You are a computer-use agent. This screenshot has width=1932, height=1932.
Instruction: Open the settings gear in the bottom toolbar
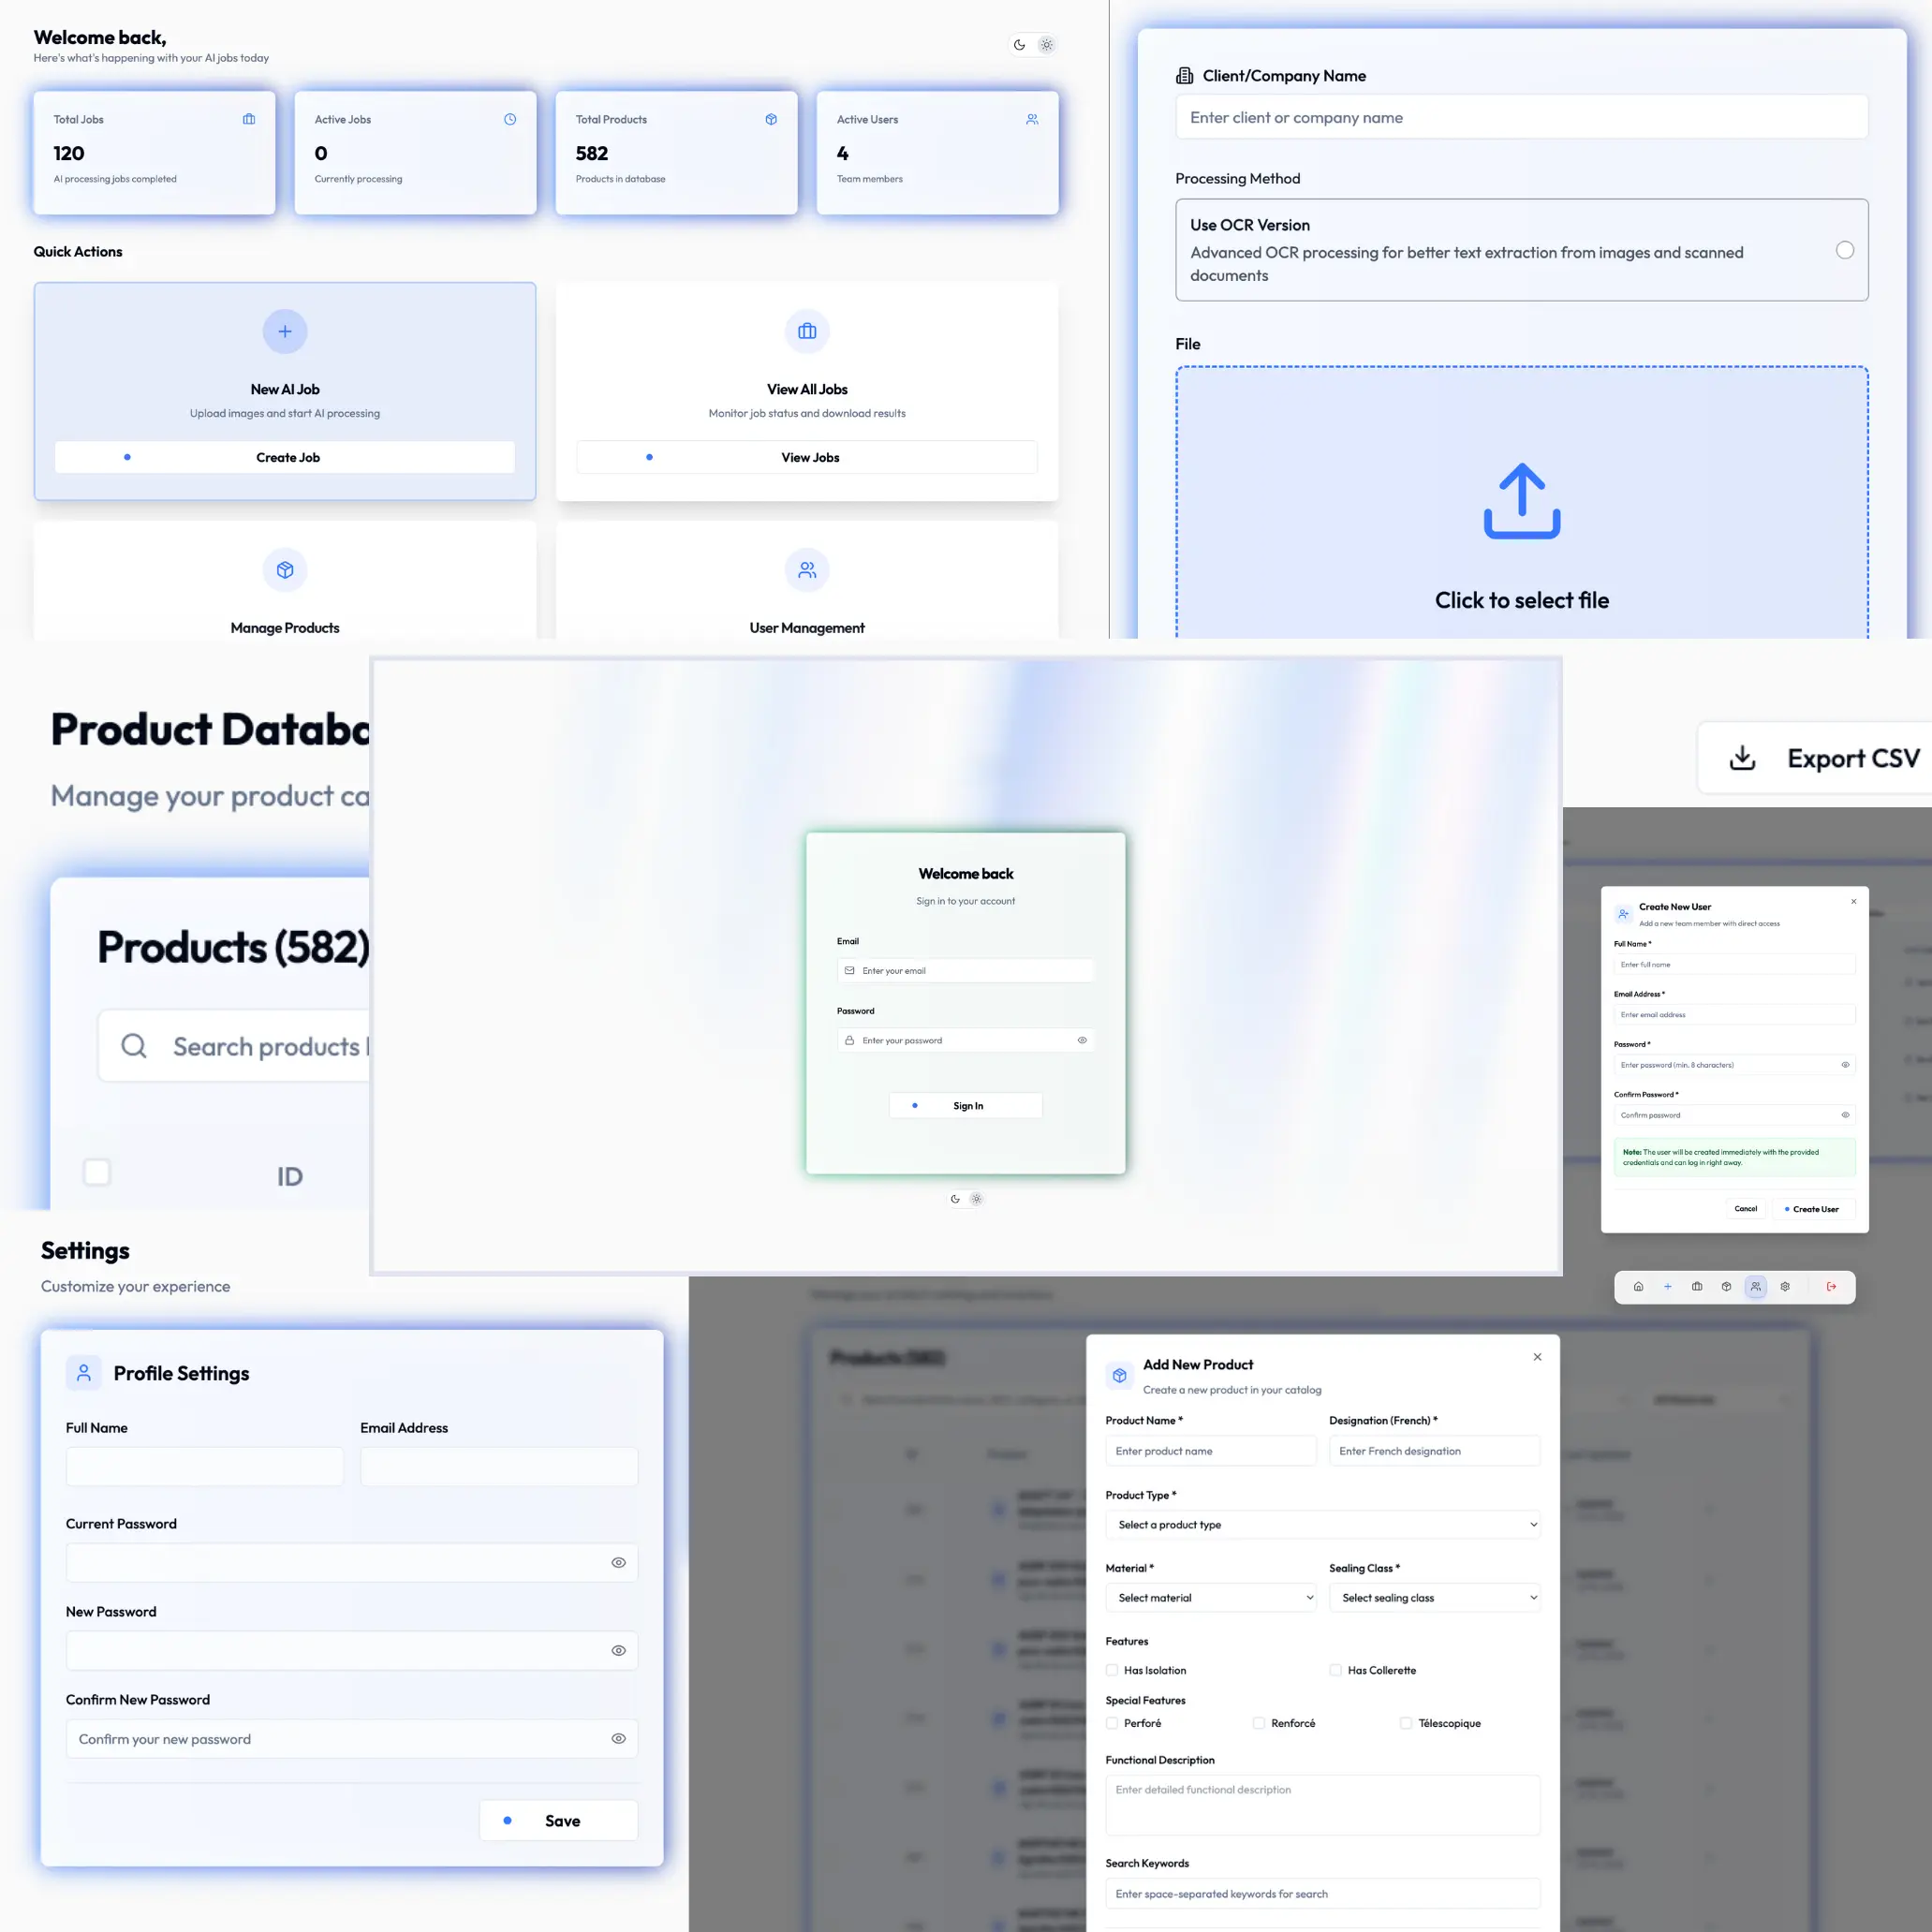coord(1784,1287)
